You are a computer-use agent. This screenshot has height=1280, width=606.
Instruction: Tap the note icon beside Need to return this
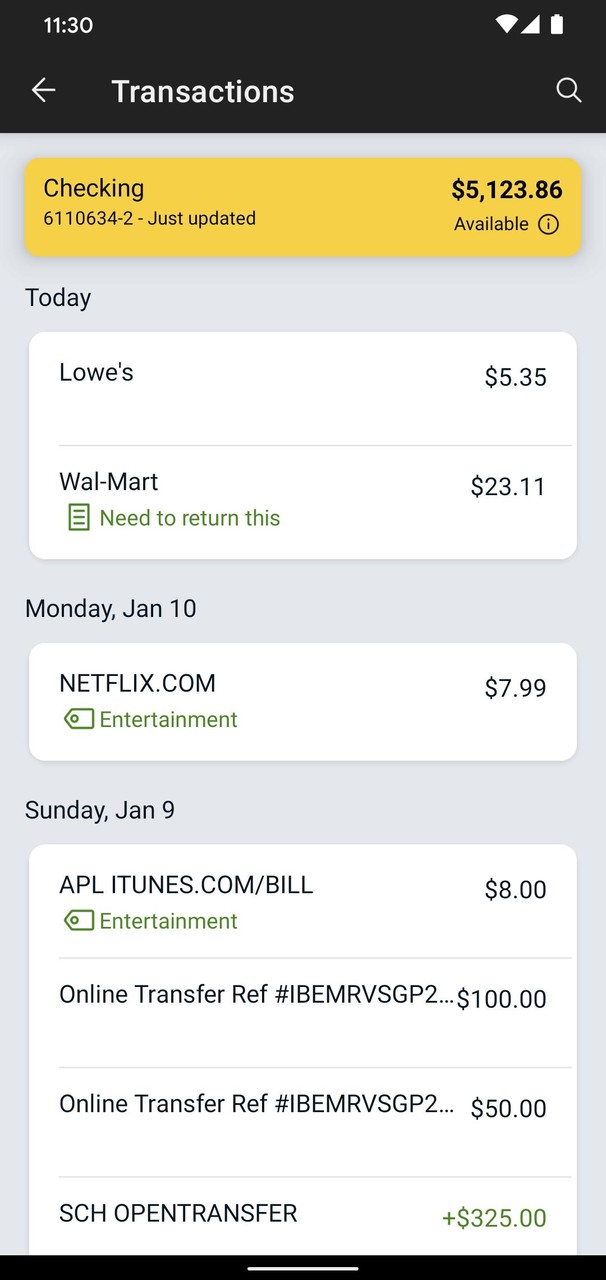tap(78, 517)
